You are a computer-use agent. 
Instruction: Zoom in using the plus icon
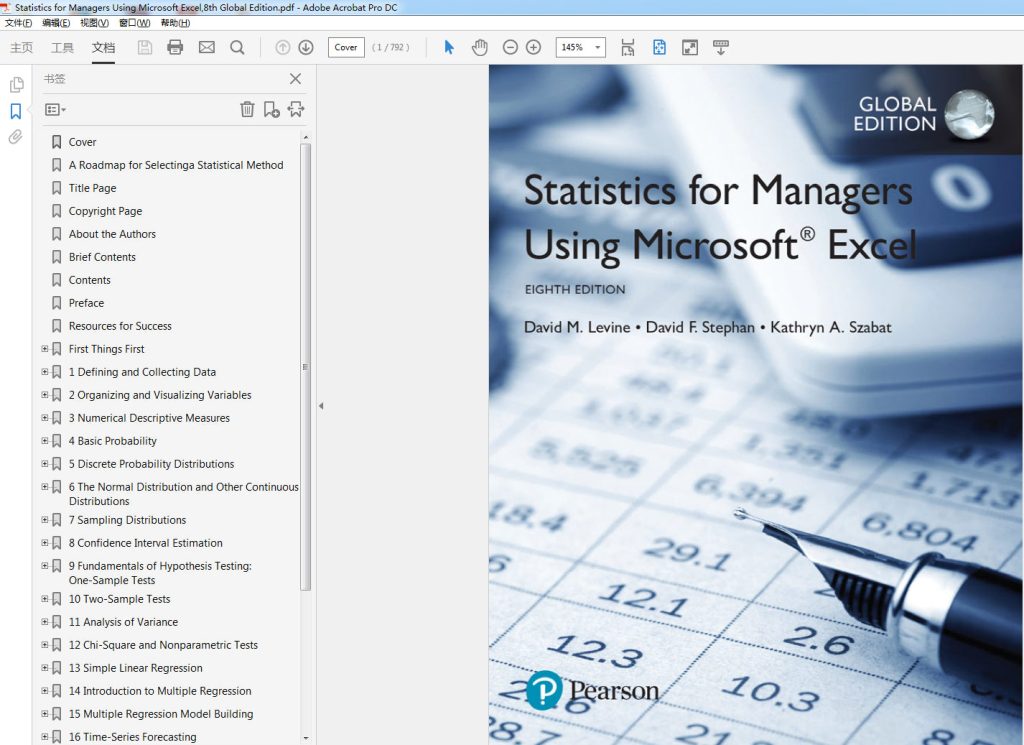(x=533, y=47)
